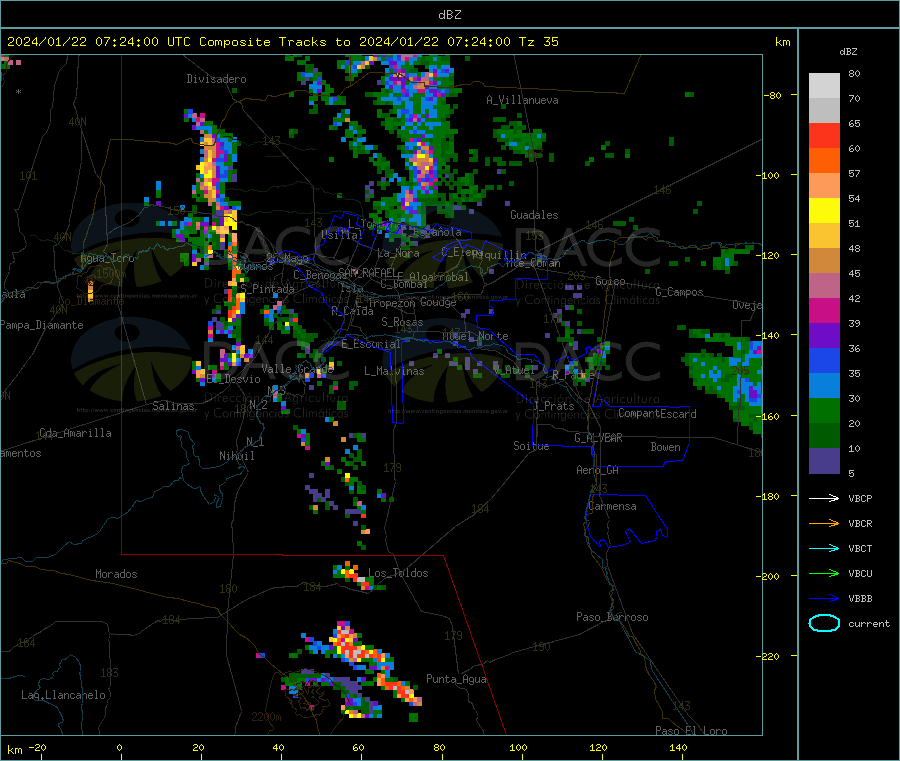Viewport: 900px width, 761px height.
Task: Click the Paso_El_Loro place label
Action: (691, 731)
